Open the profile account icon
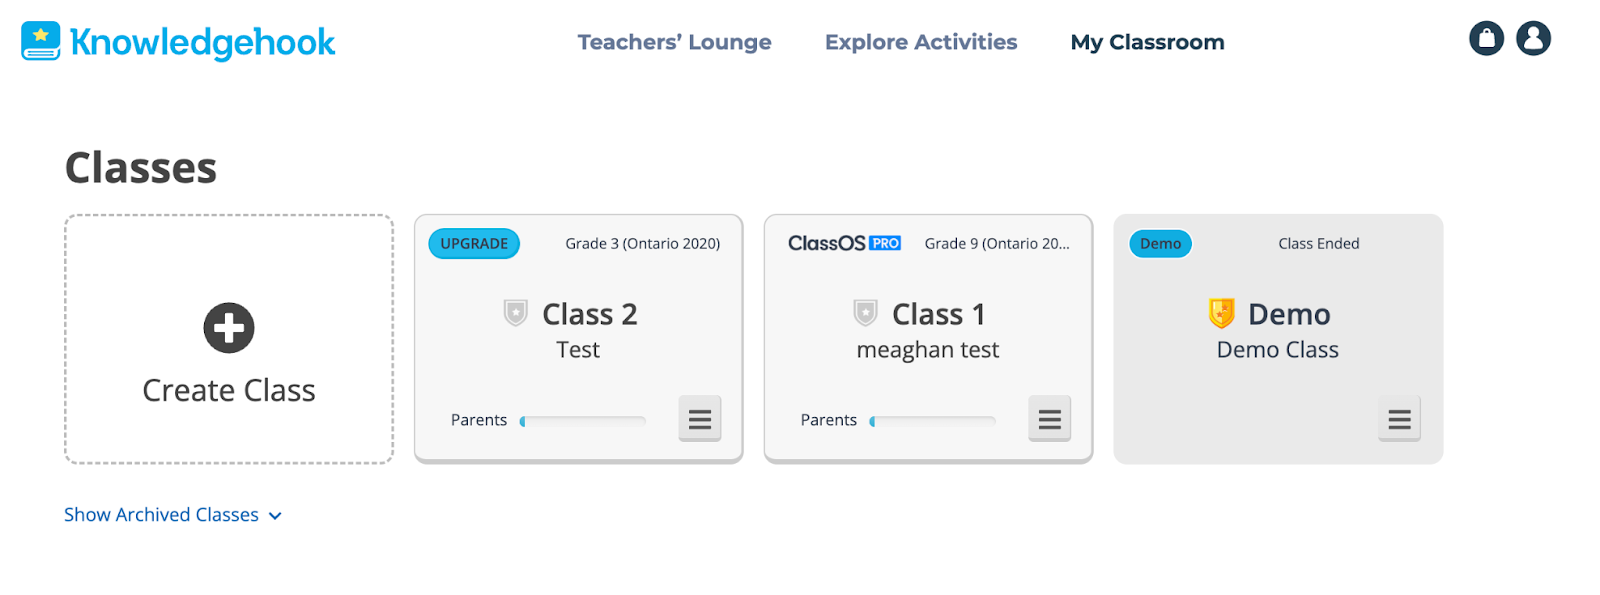Screen dimensions: 1600x595 click(x=1533, y=38)
